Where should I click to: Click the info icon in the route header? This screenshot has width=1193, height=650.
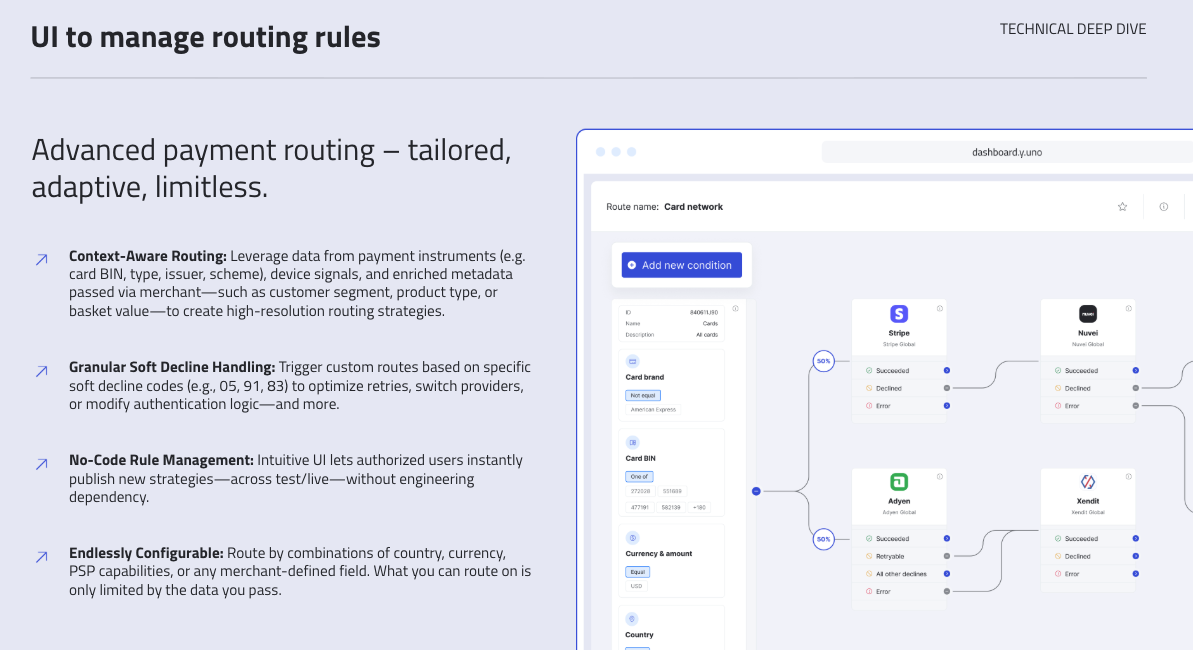pos(1163,206)
